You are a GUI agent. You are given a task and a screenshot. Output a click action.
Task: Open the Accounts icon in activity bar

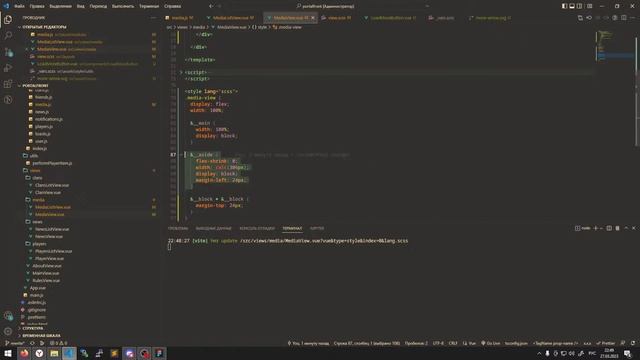pyautogui.click(x=8, y=316)
